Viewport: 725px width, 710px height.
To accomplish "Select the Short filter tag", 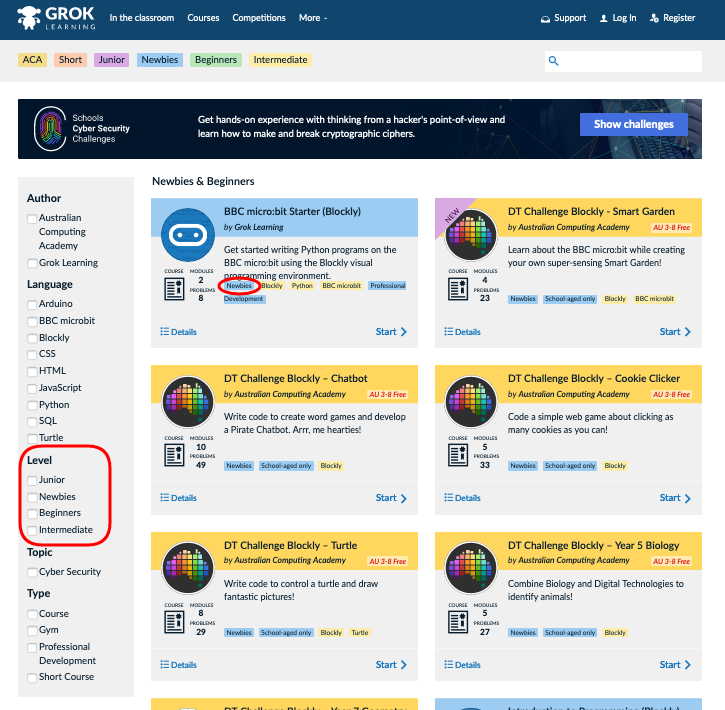I will pyautogui.click(x=70, y=60).
